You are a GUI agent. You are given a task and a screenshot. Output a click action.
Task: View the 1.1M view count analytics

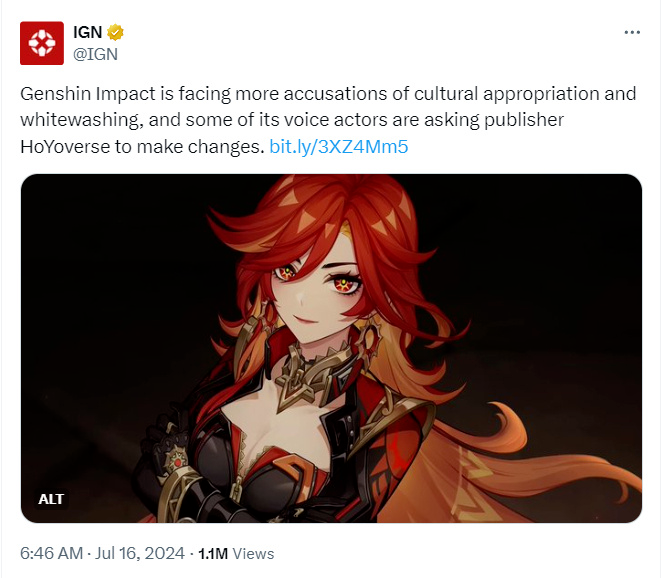coord(213,554)
